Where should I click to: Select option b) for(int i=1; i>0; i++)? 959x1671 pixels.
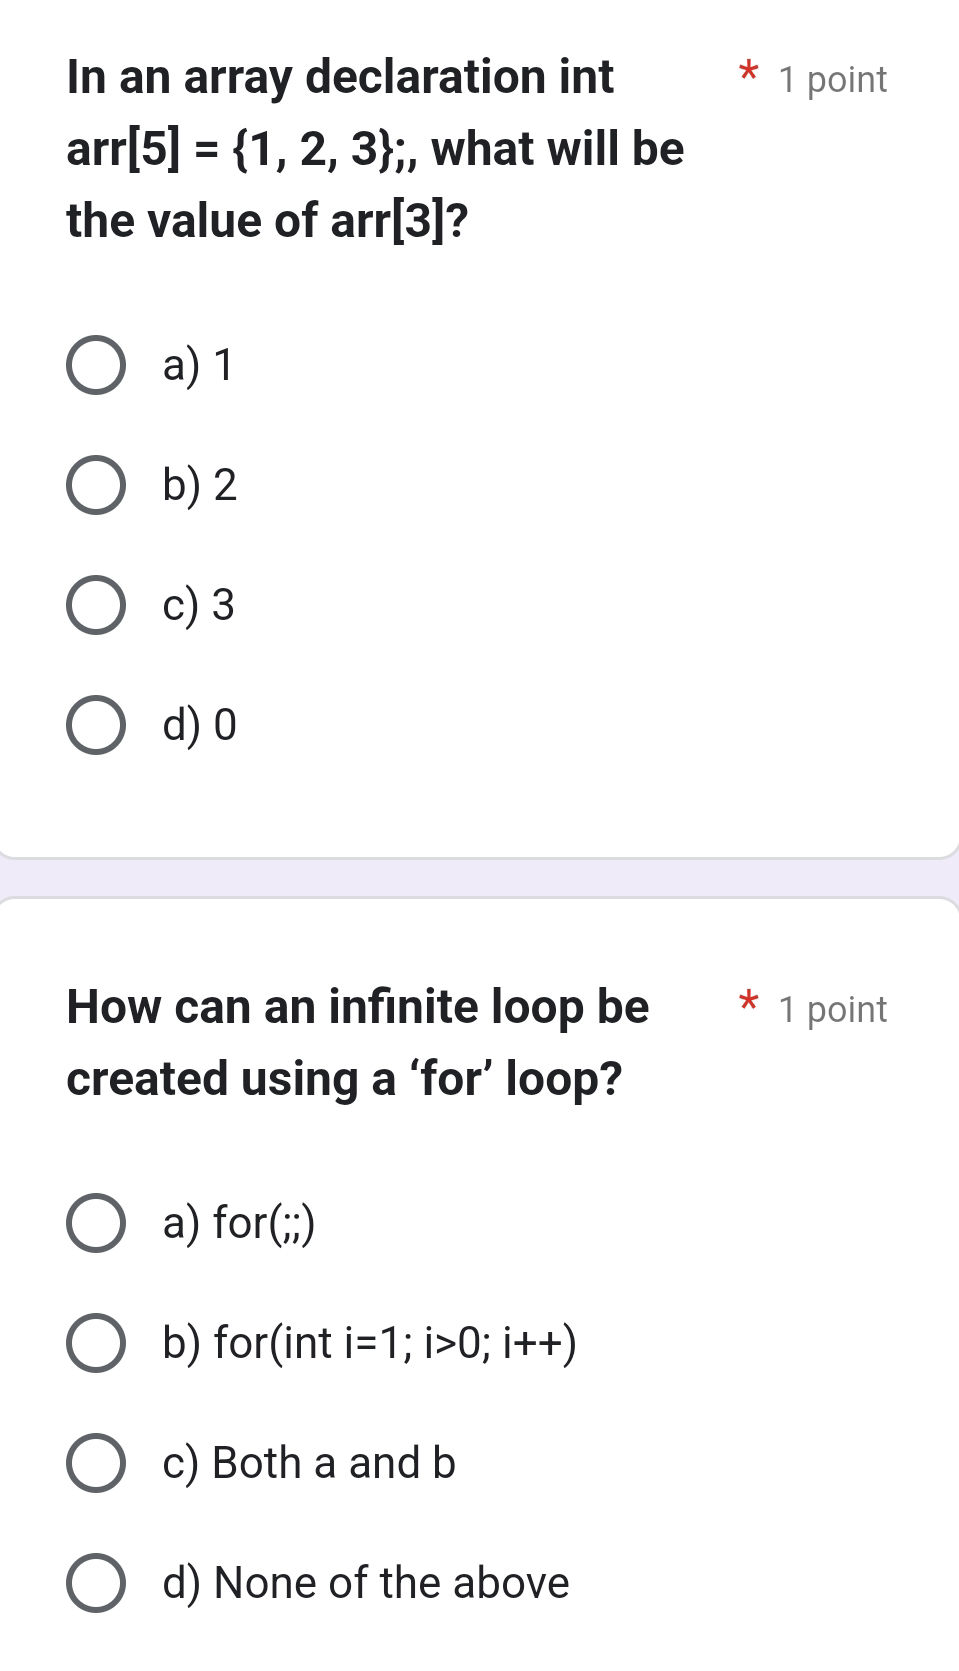95,1342
